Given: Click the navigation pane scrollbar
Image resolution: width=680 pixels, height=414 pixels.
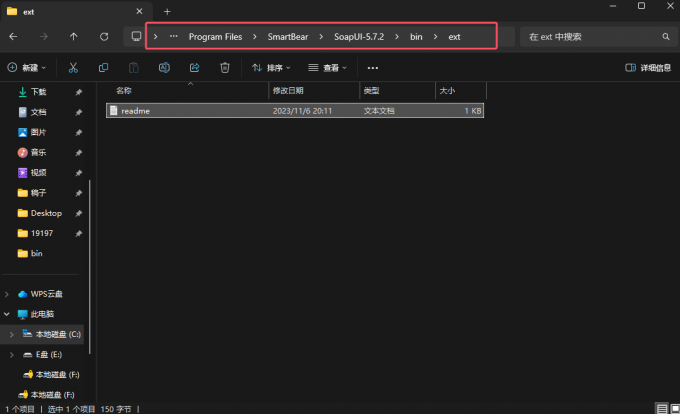Looking at the screenshot, I should tap(90, 267).
